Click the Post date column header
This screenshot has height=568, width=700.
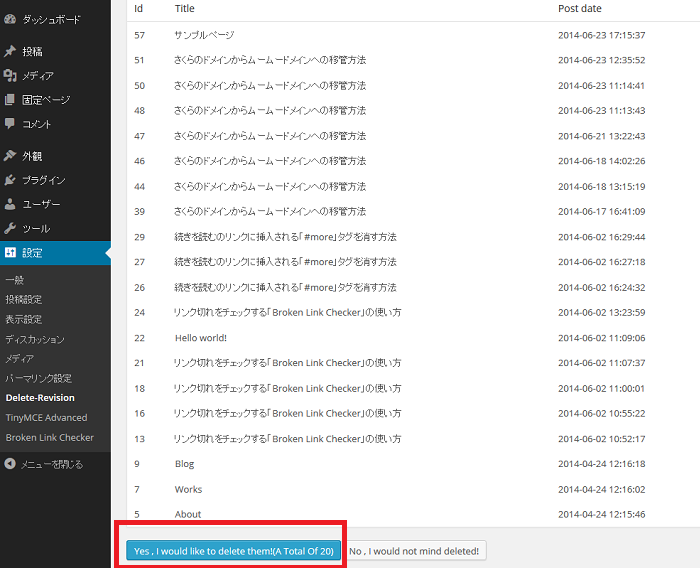(x=579, y=8)
